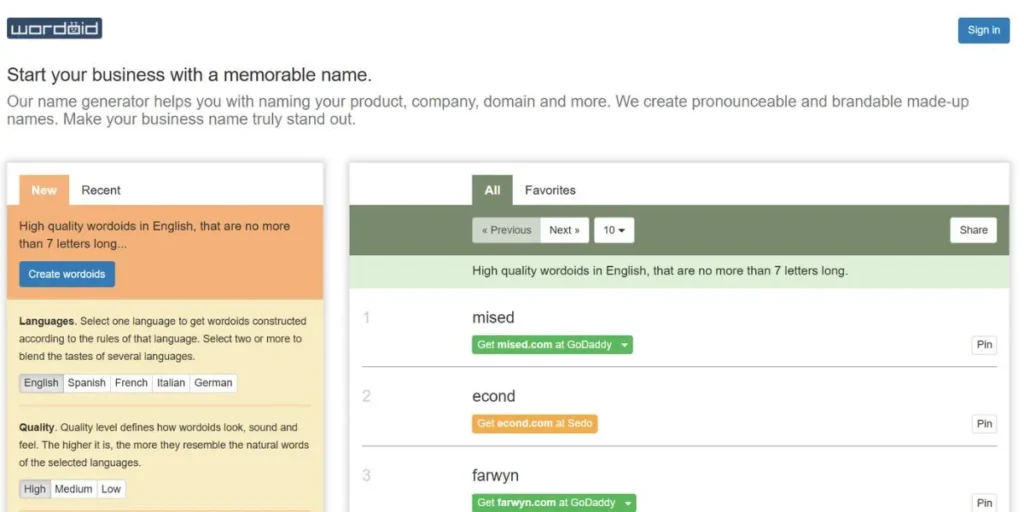Select Medium quality level
This screenshot has width=1024, height=512.
coord(73,489)
